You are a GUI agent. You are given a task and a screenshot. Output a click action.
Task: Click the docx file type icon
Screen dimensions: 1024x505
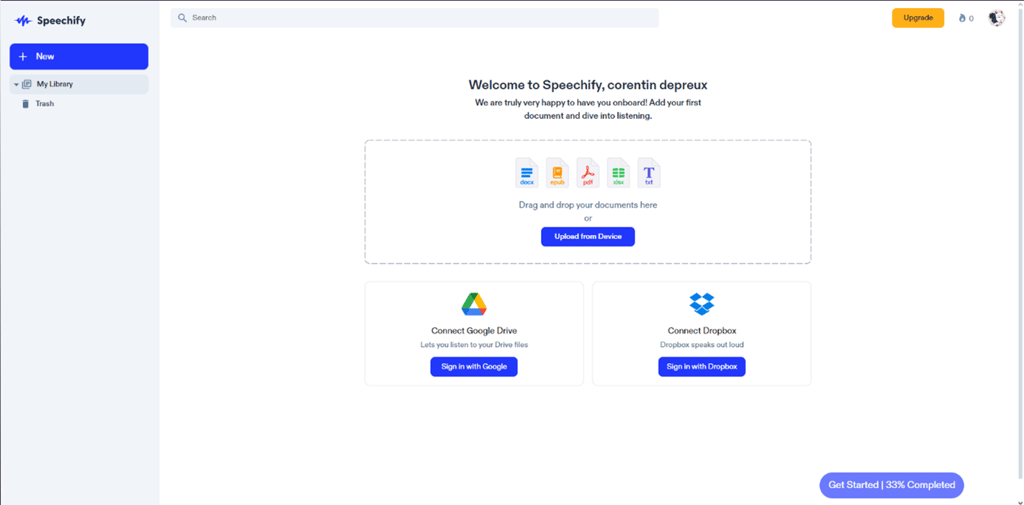(527, 173)
